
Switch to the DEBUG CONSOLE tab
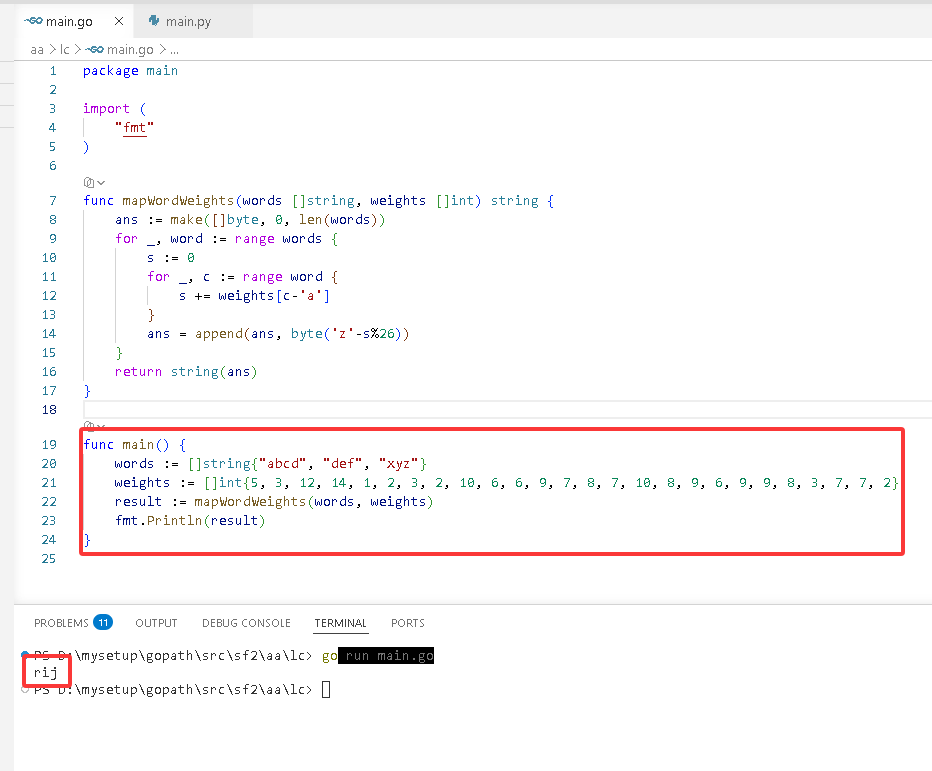246,623
